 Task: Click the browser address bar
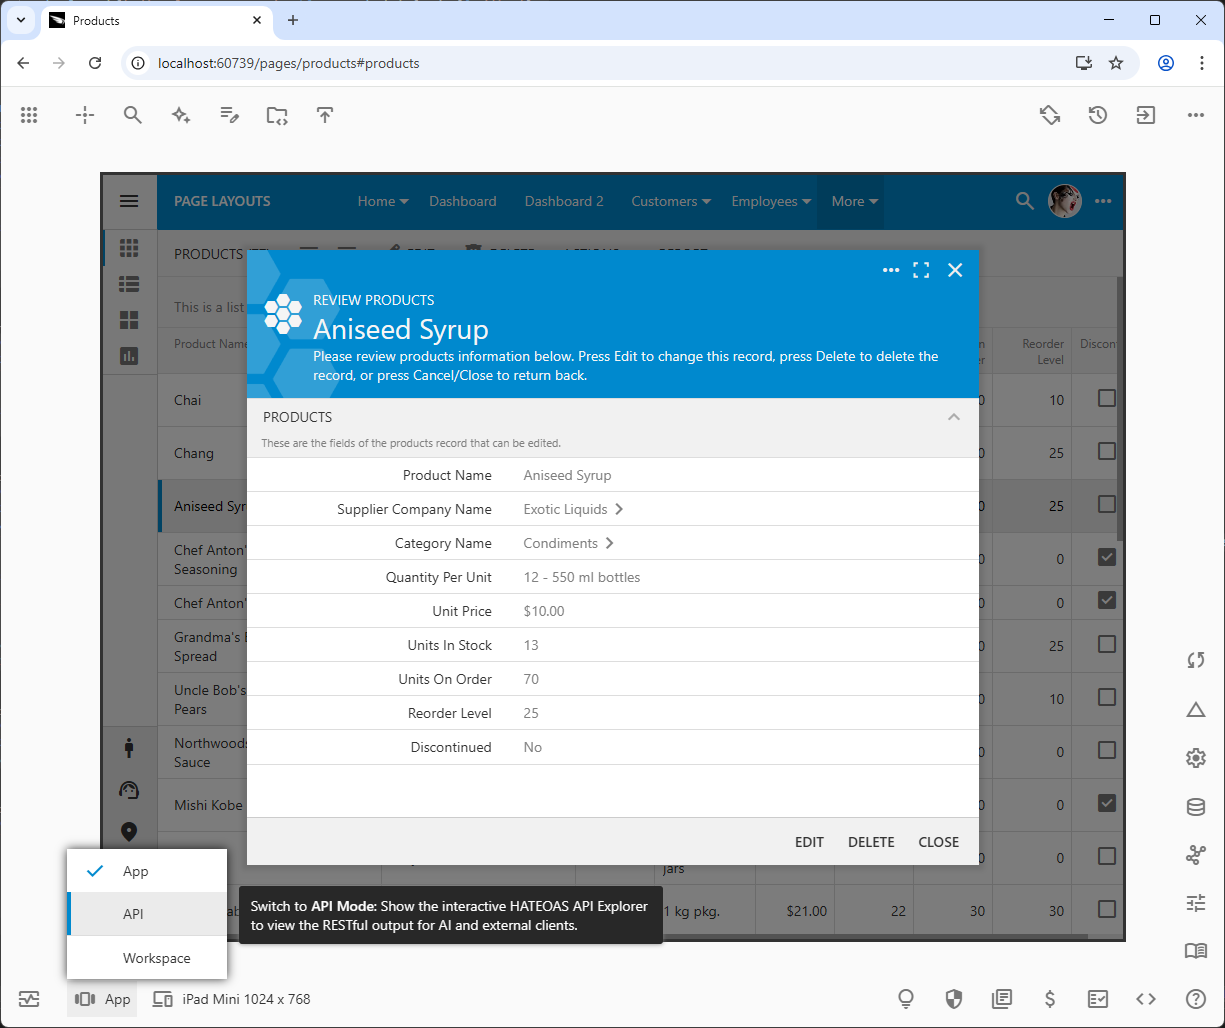600,63
